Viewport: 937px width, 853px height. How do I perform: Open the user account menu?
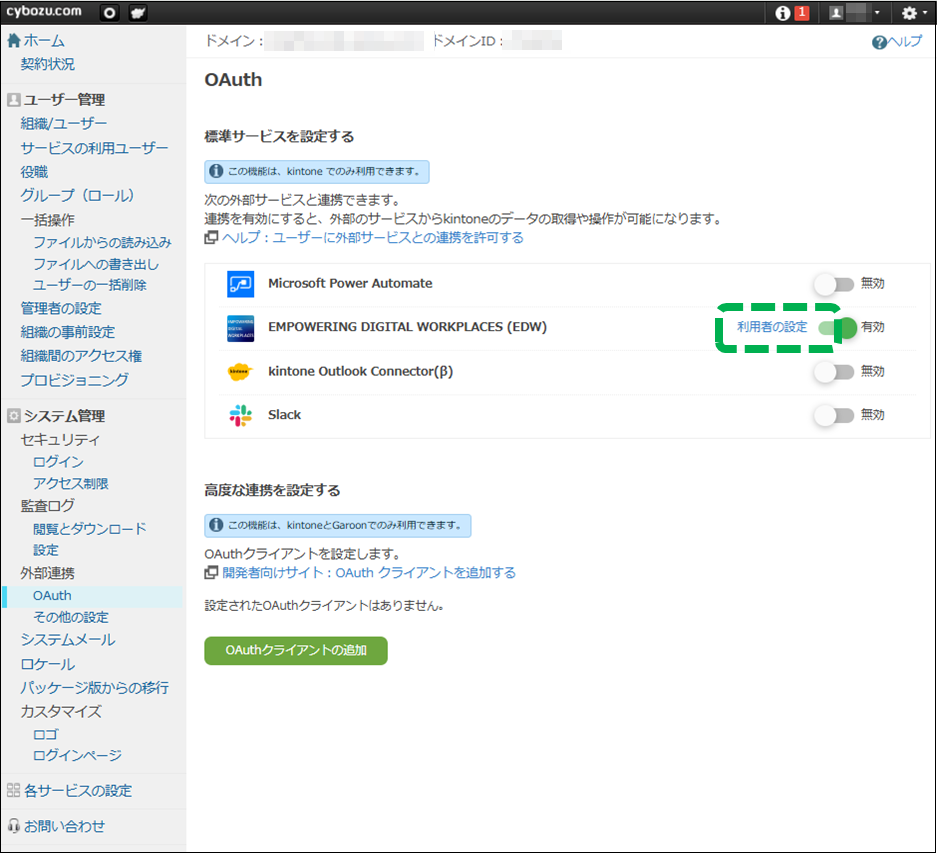pyautogui.click(x=855, y=13)
